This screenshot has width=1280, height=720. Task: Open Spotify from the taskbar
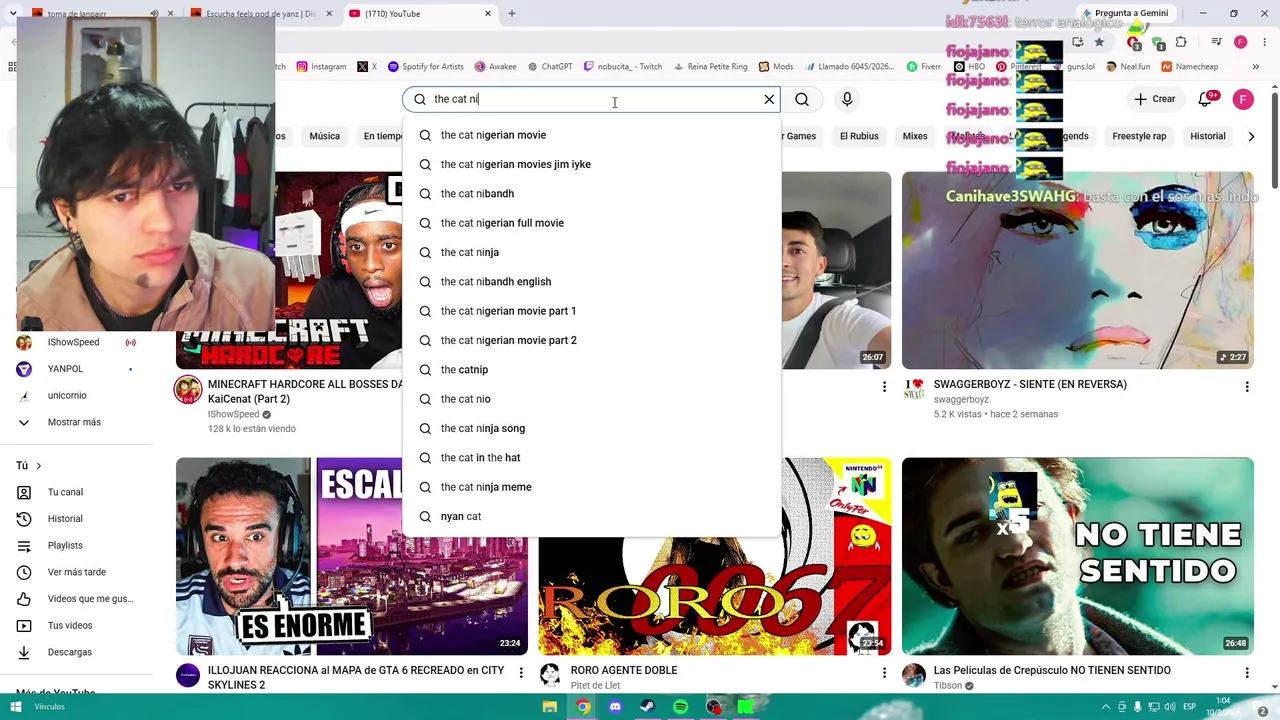click(680, 707)
